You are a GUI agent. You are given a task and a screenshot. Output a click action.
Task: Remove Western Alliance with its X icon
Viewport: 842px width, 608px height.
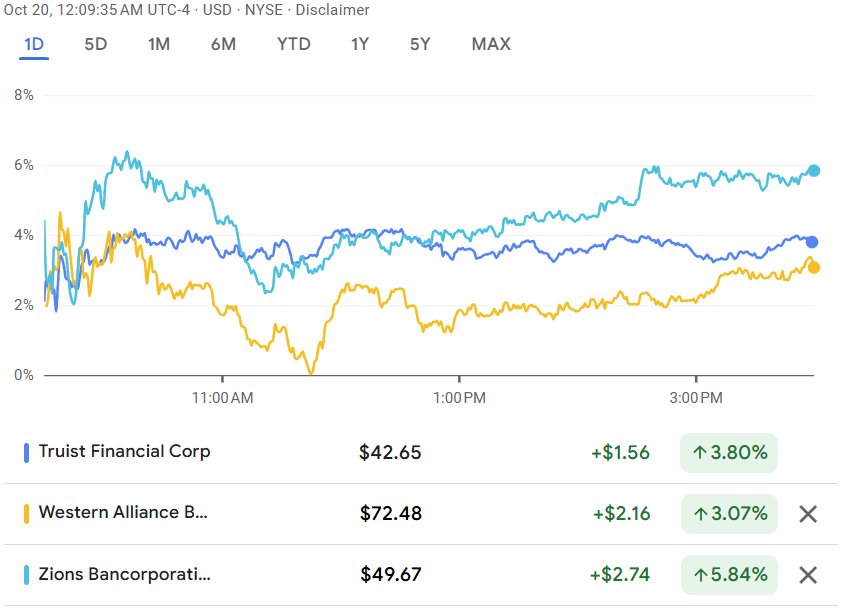point(808,514)
